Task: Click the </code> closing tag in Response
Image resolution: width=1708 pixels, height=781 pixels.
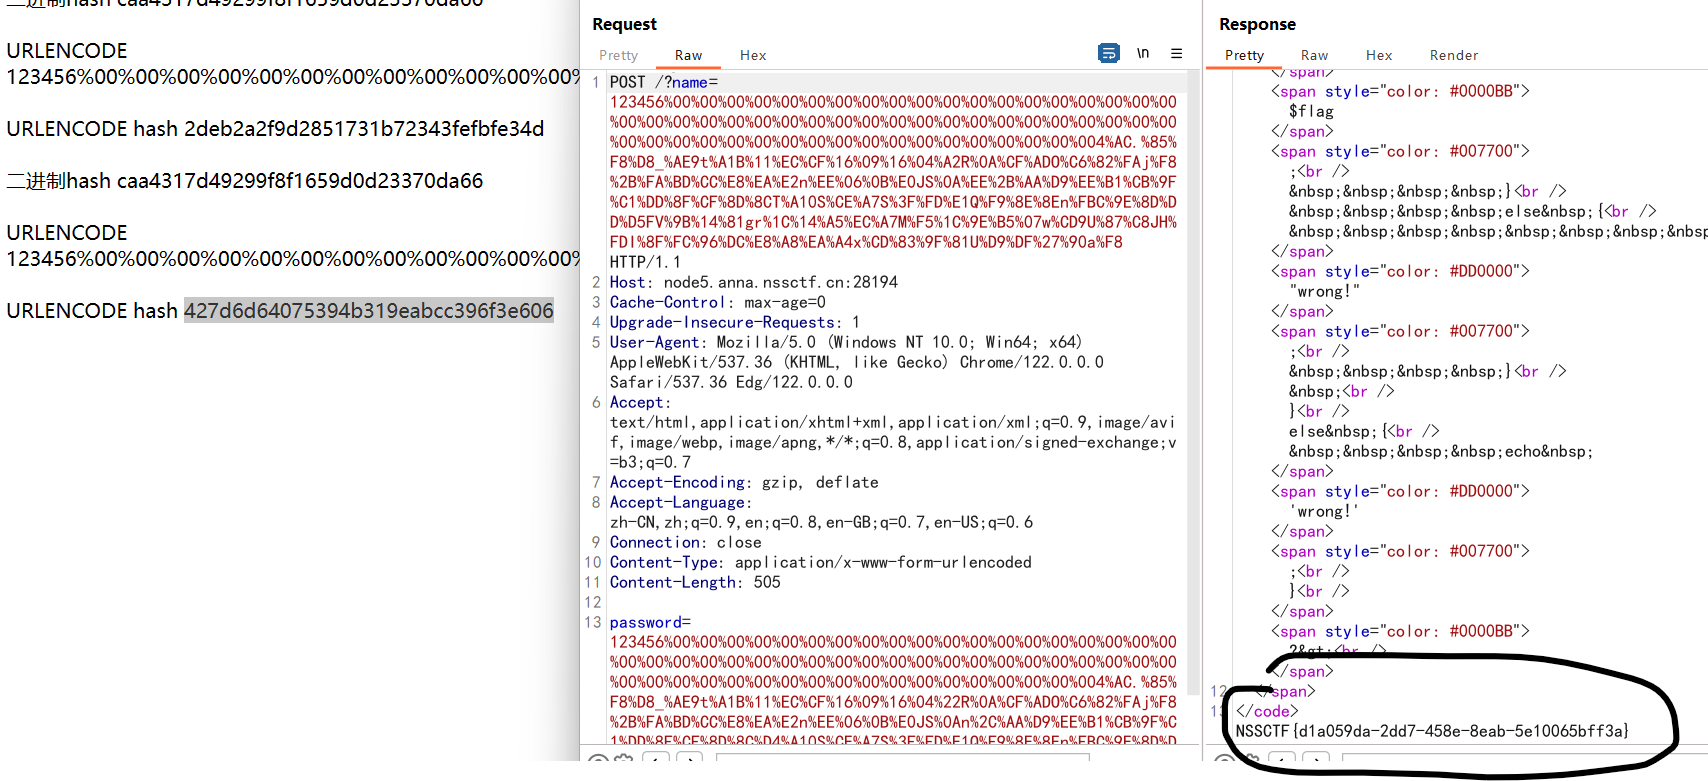Action: point(1267,711)
